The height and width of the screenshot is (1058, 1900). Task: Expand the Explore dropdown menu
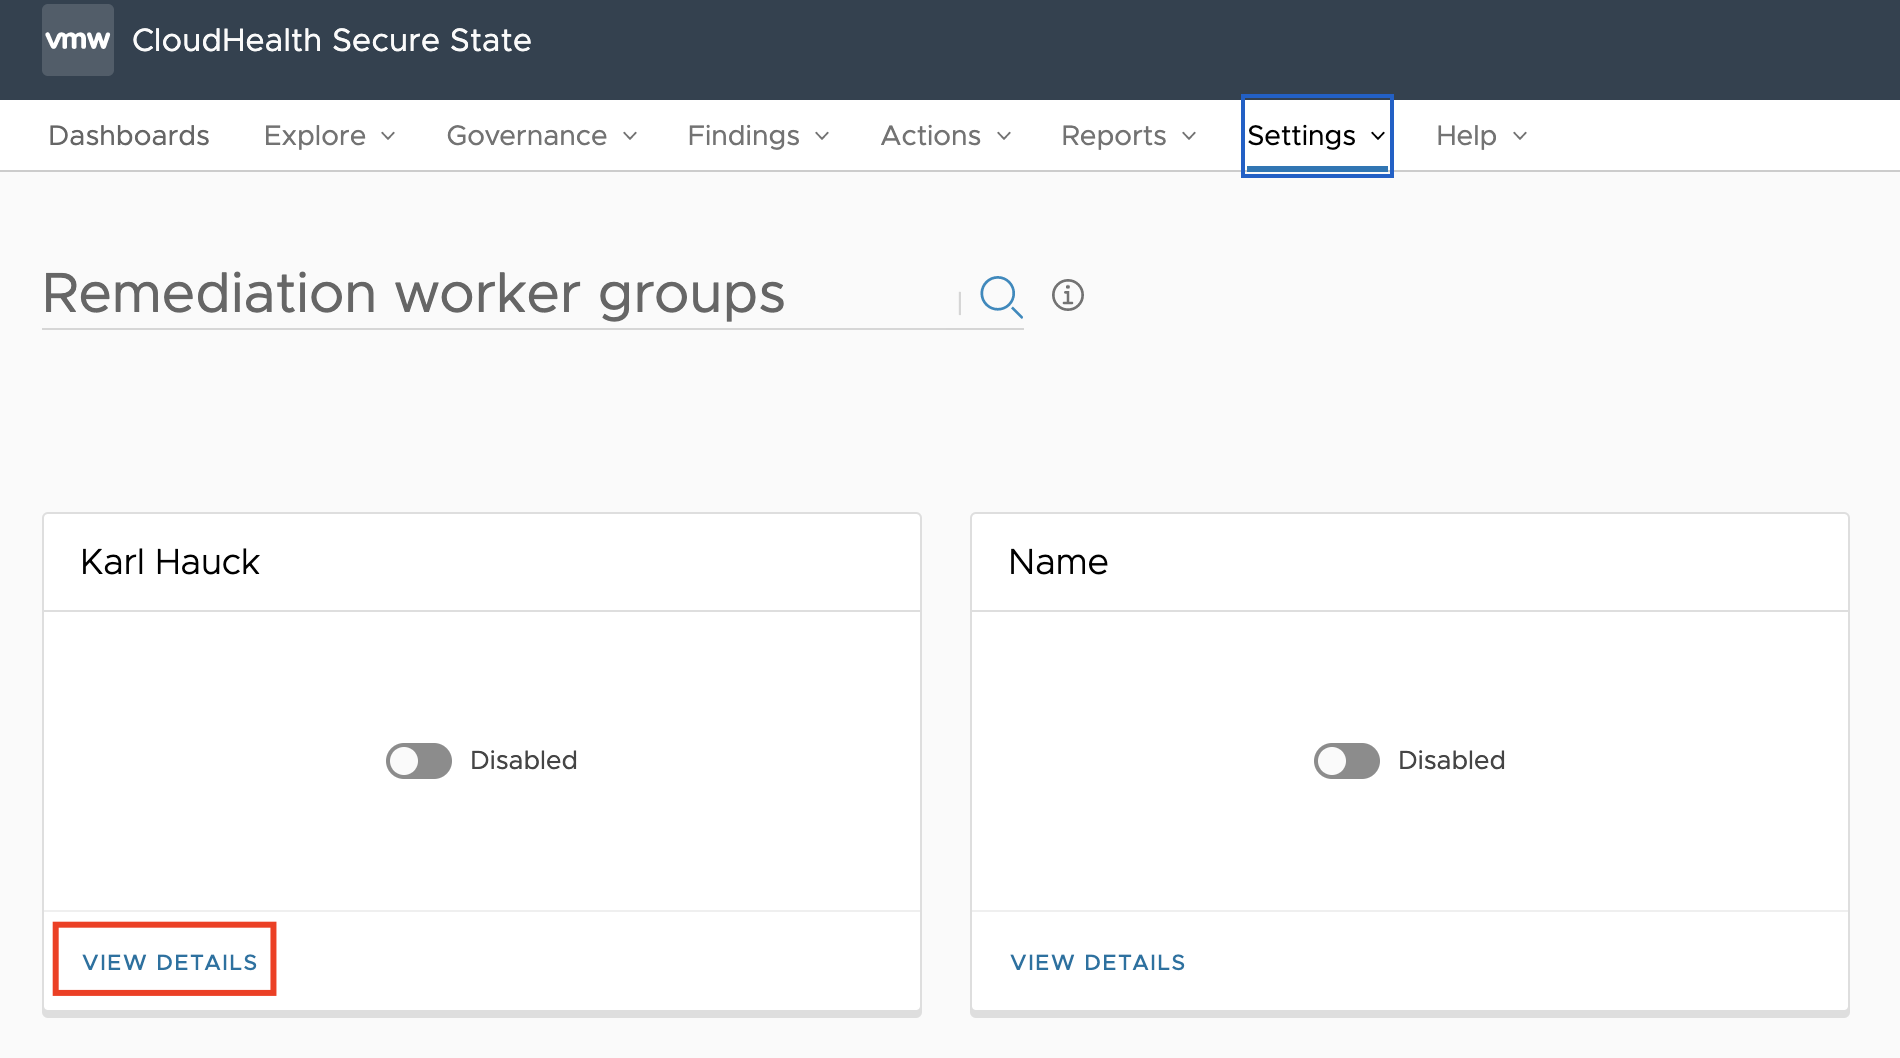tap(329, 136)
